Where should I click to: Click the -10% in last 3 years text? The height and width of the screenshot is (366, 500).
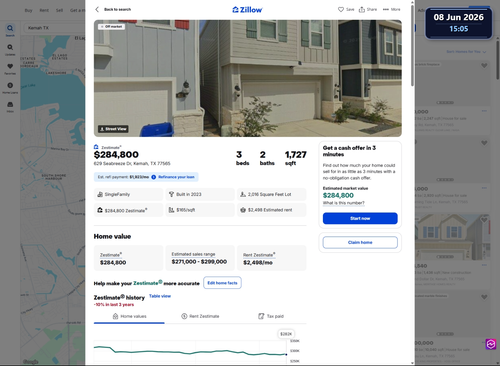[114, 305]
